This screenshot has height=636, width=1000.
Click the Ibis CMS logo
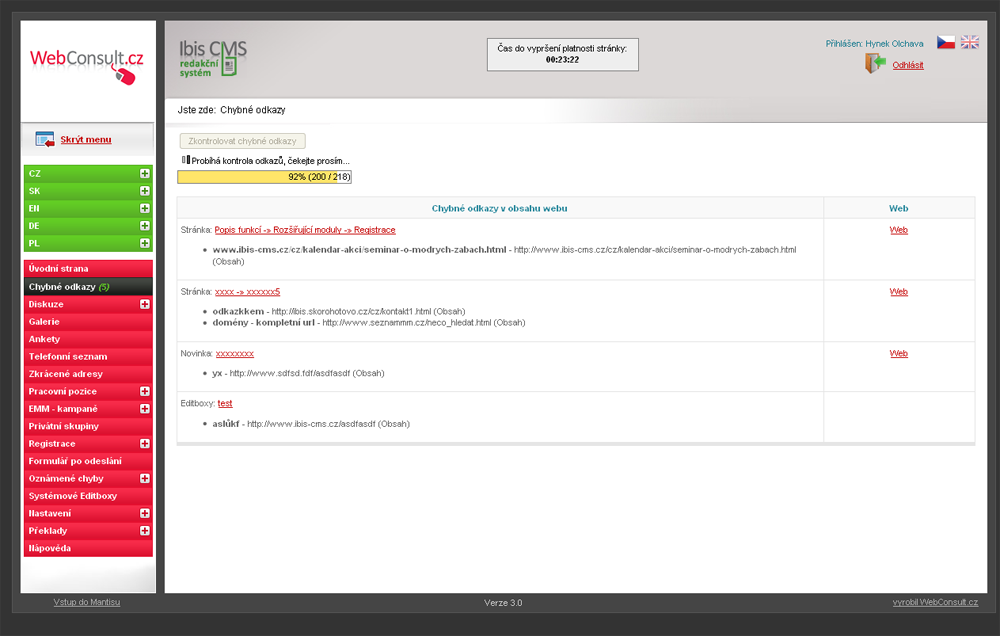click(x=212, y=58)
